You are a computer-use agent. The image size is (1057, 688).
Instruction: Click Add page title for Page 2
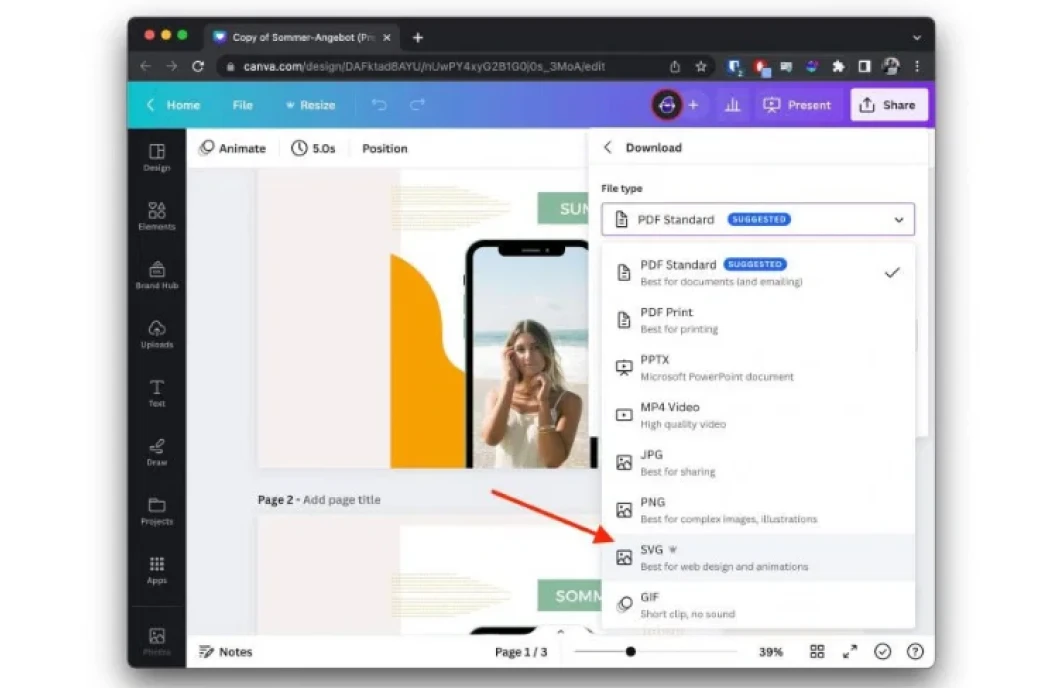pyautogui.click(x=342, y=499)
